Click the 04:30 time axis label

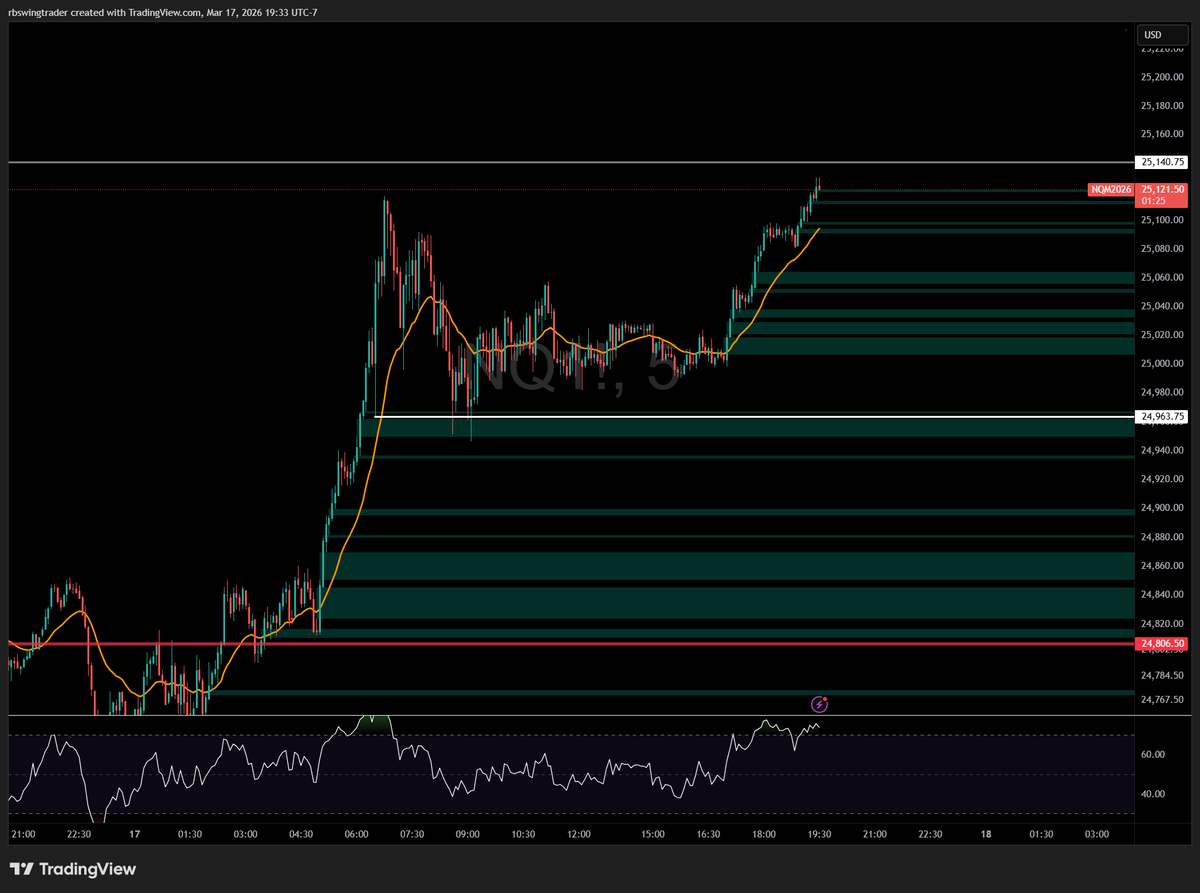coord(301,834)
